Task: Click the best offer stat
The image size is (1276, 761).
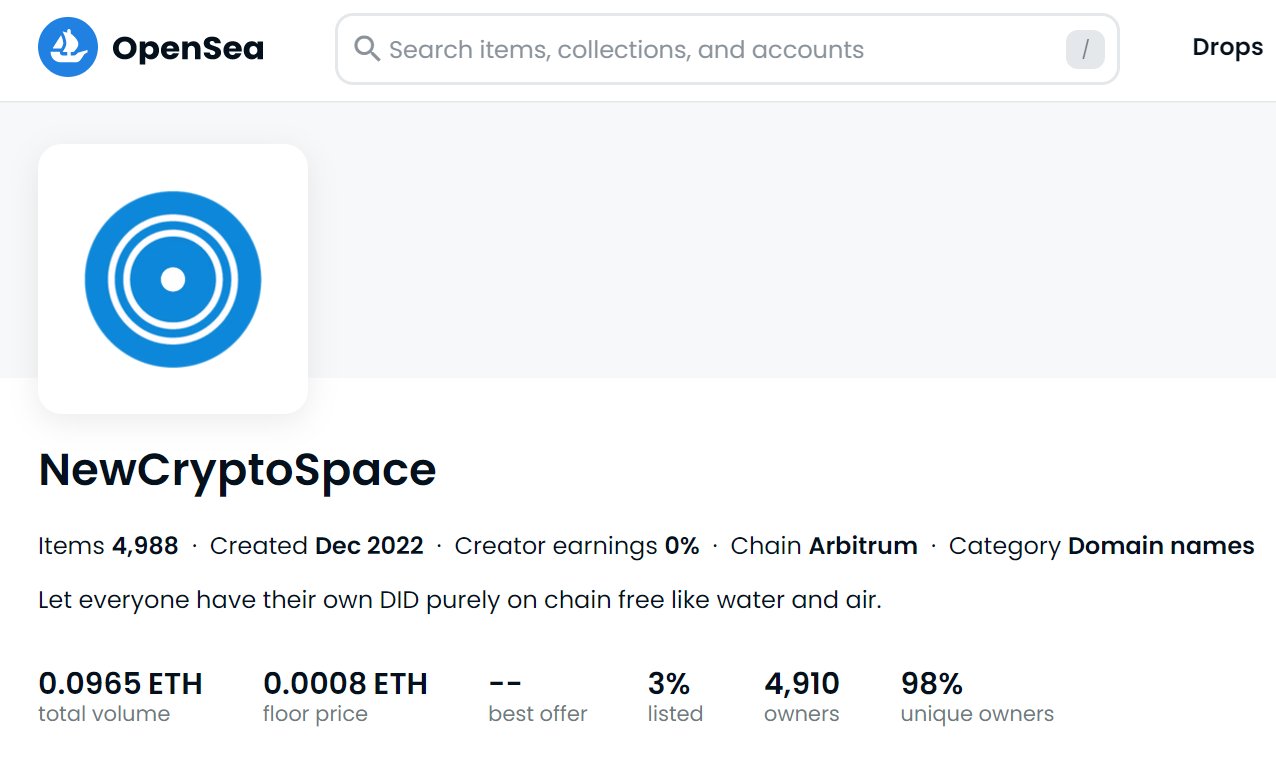Action: point(538,697)
